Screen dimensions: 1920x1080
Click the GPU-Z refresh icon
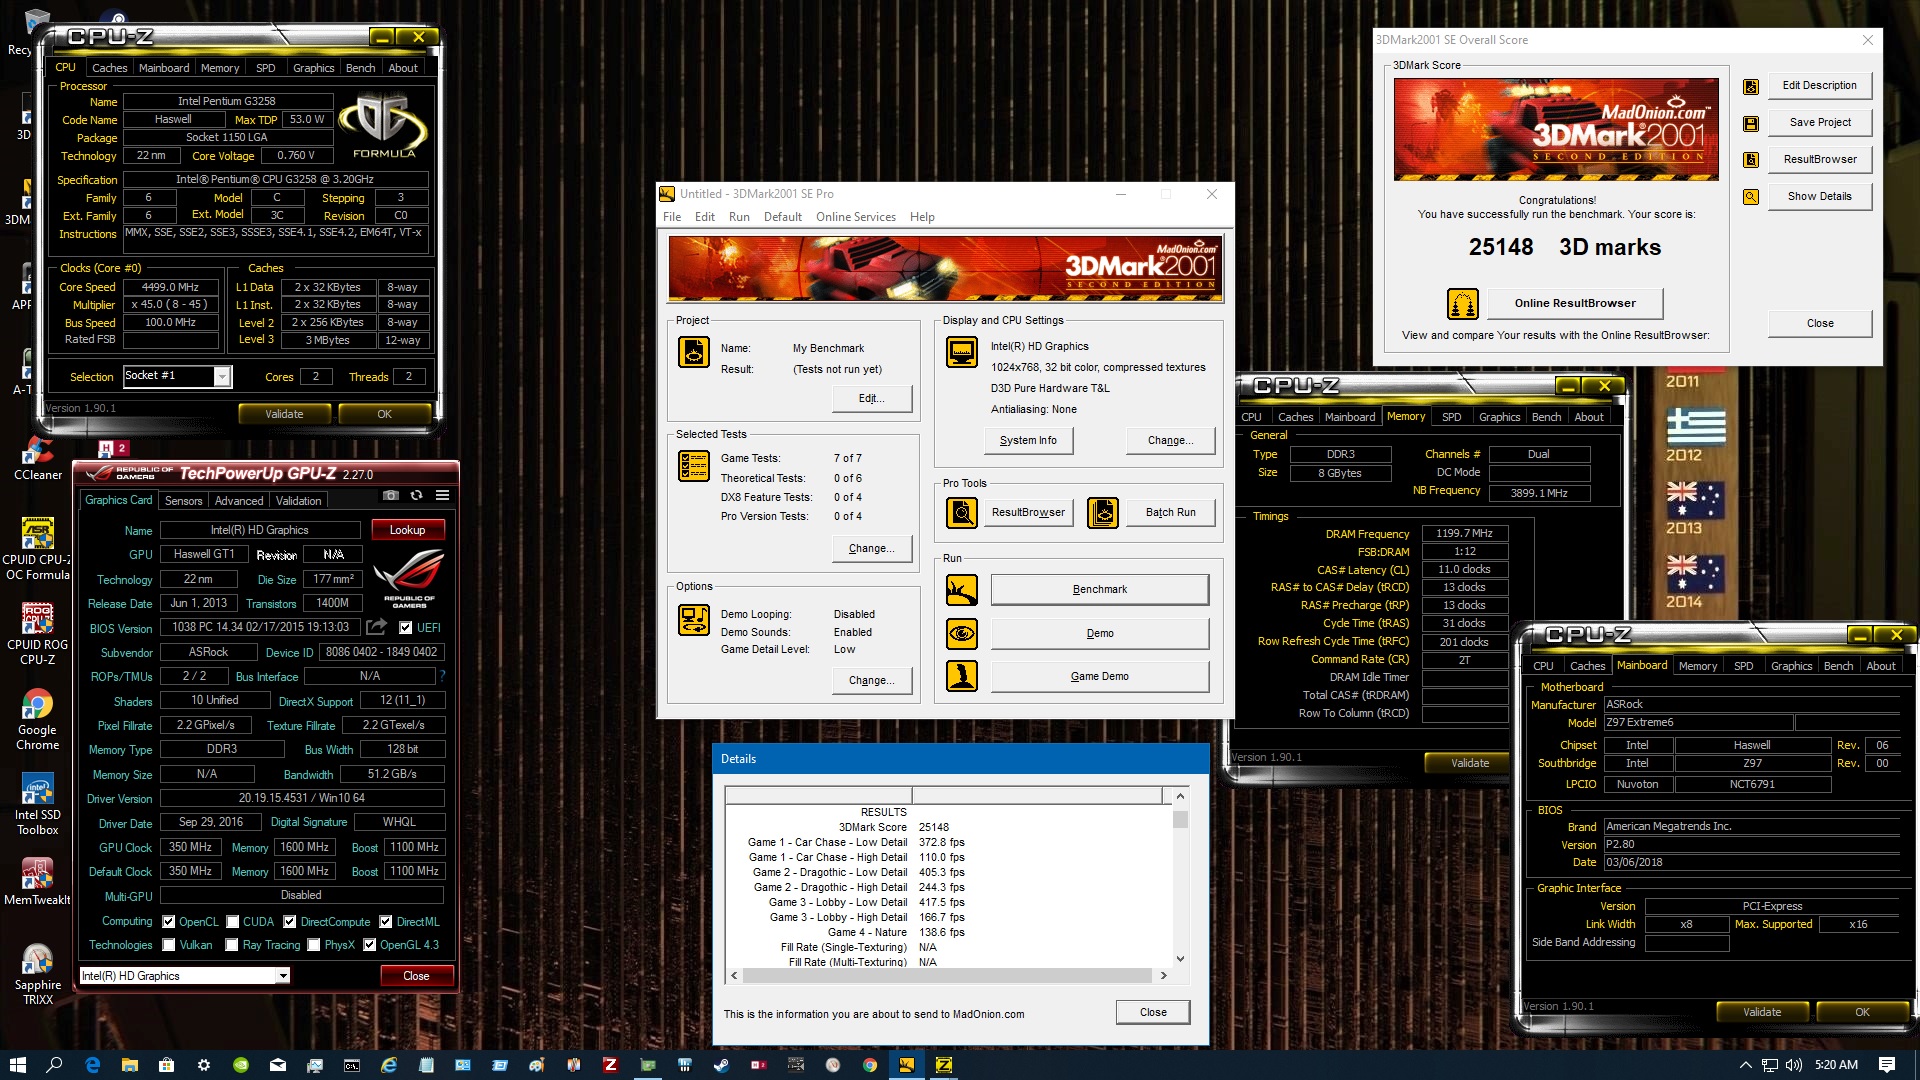tap(416, 495)
